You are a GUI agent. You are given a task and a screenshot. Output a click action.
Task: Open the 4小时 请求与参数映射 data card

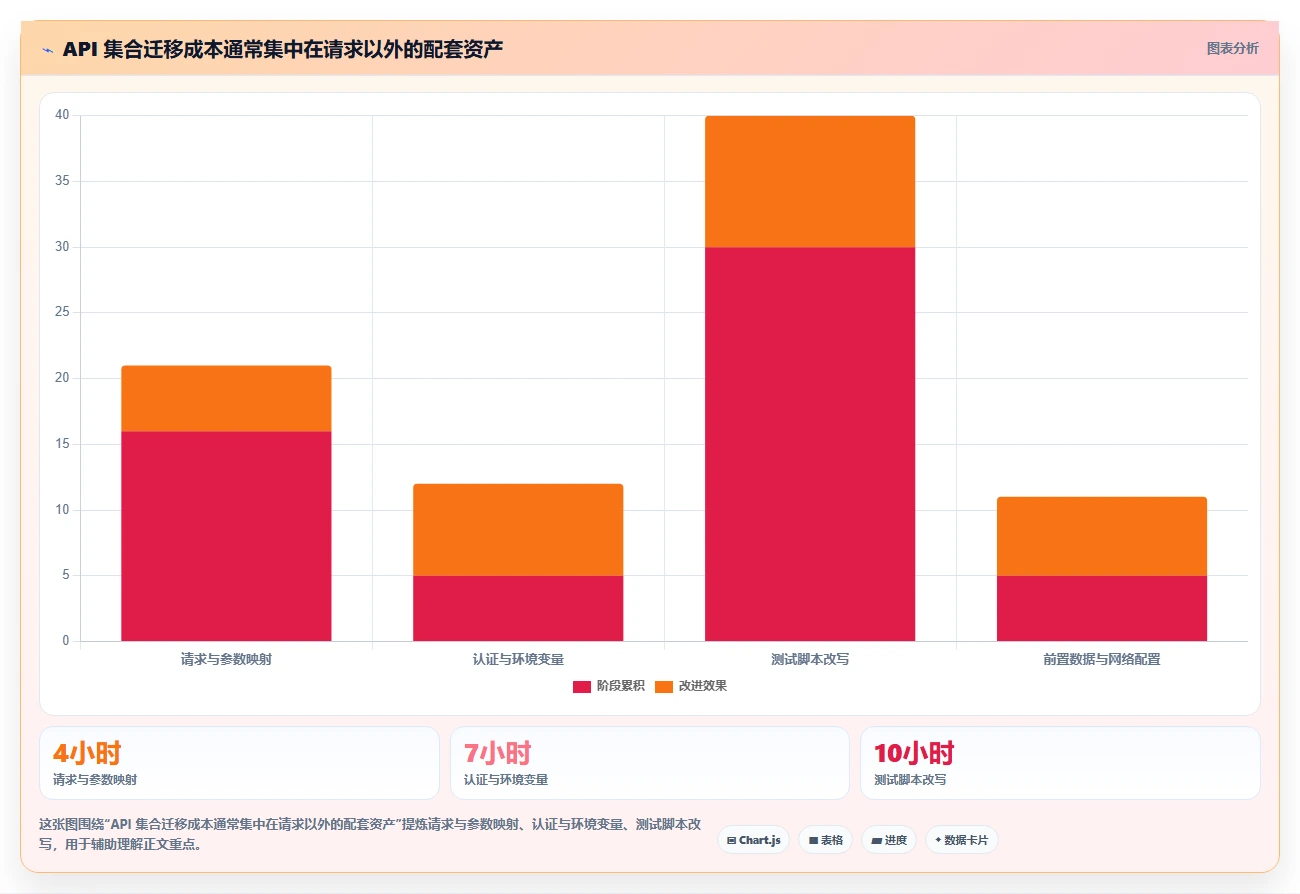point(239,763)
